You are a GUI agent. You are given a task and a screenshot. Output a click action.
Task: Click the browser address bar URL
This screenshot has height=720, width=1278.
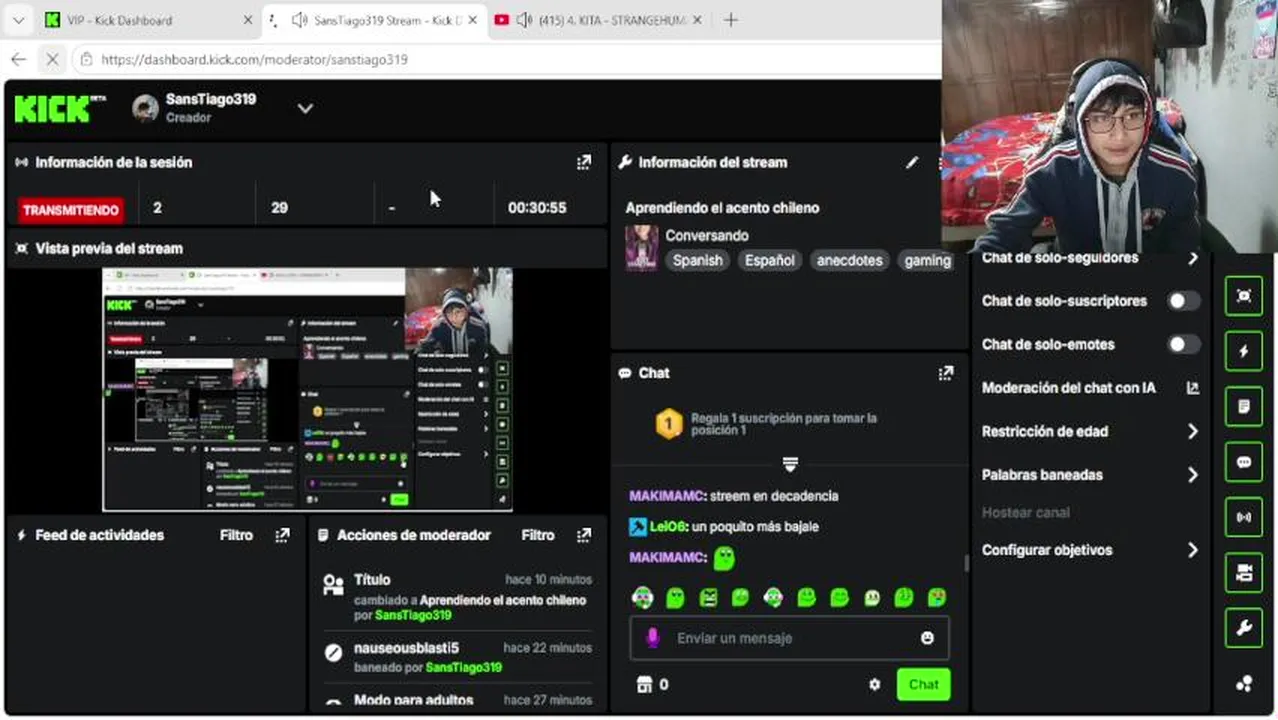pos(255,59)
